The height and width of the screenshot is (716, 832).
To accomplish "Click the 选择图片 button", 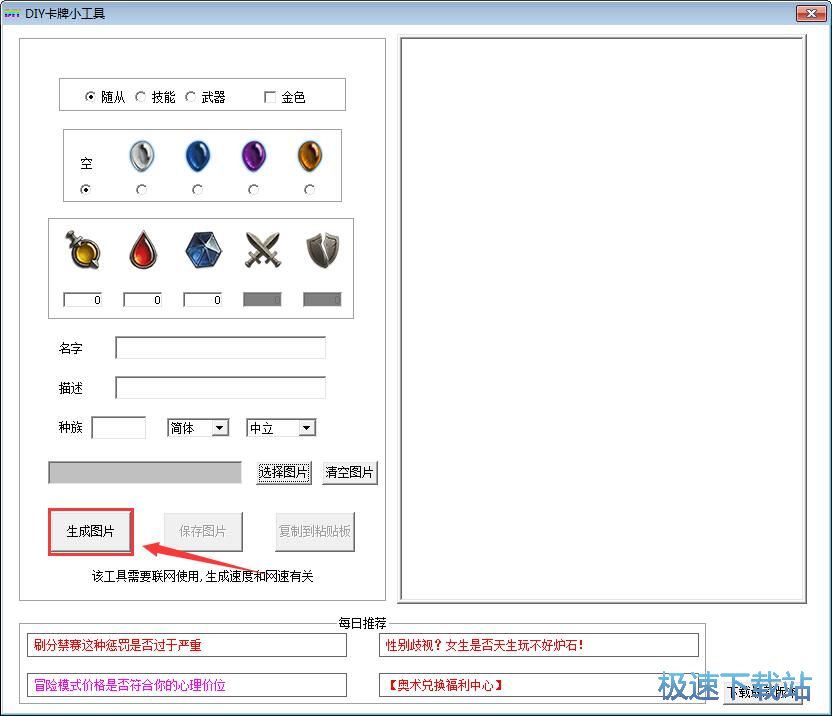I will (283, 472).
